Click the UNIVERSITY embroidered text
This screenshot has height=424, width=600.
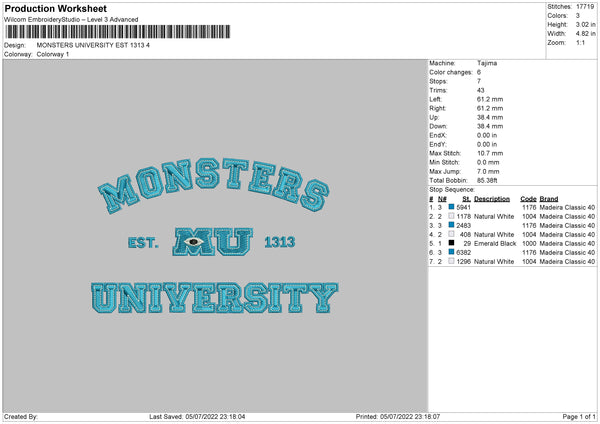click(214, 298)
